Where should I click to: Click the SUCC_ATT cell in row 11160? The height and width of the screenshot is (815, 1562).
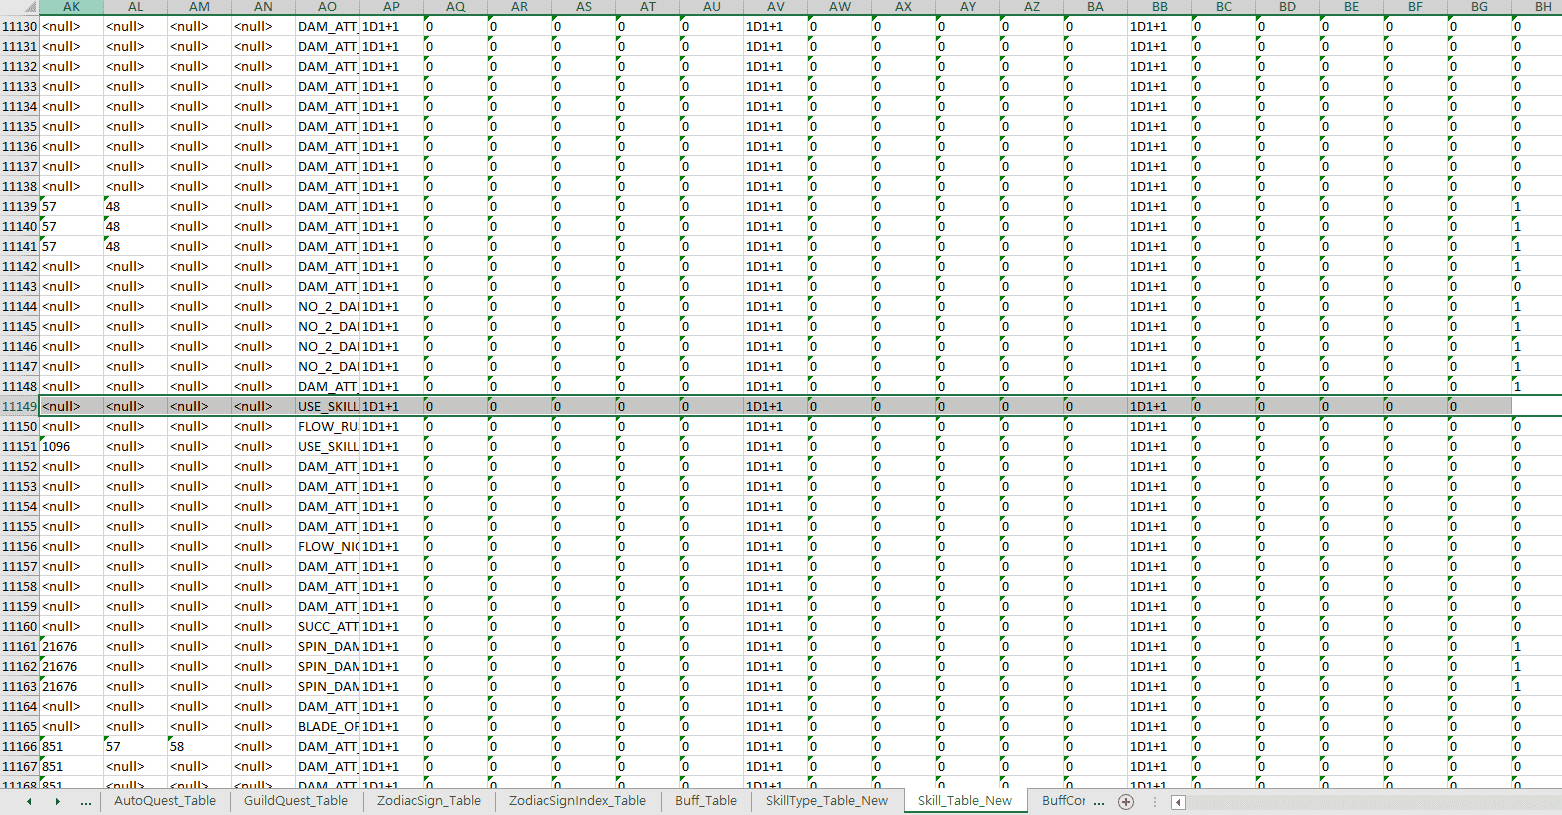[327, 627]
